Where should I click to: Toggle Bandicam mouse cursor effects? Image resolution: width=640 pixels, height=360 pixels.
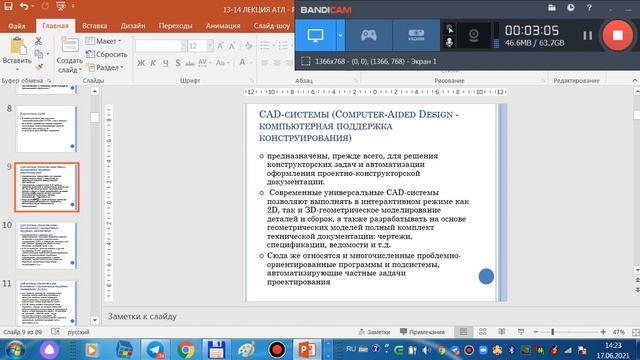(x=449, y=29)
